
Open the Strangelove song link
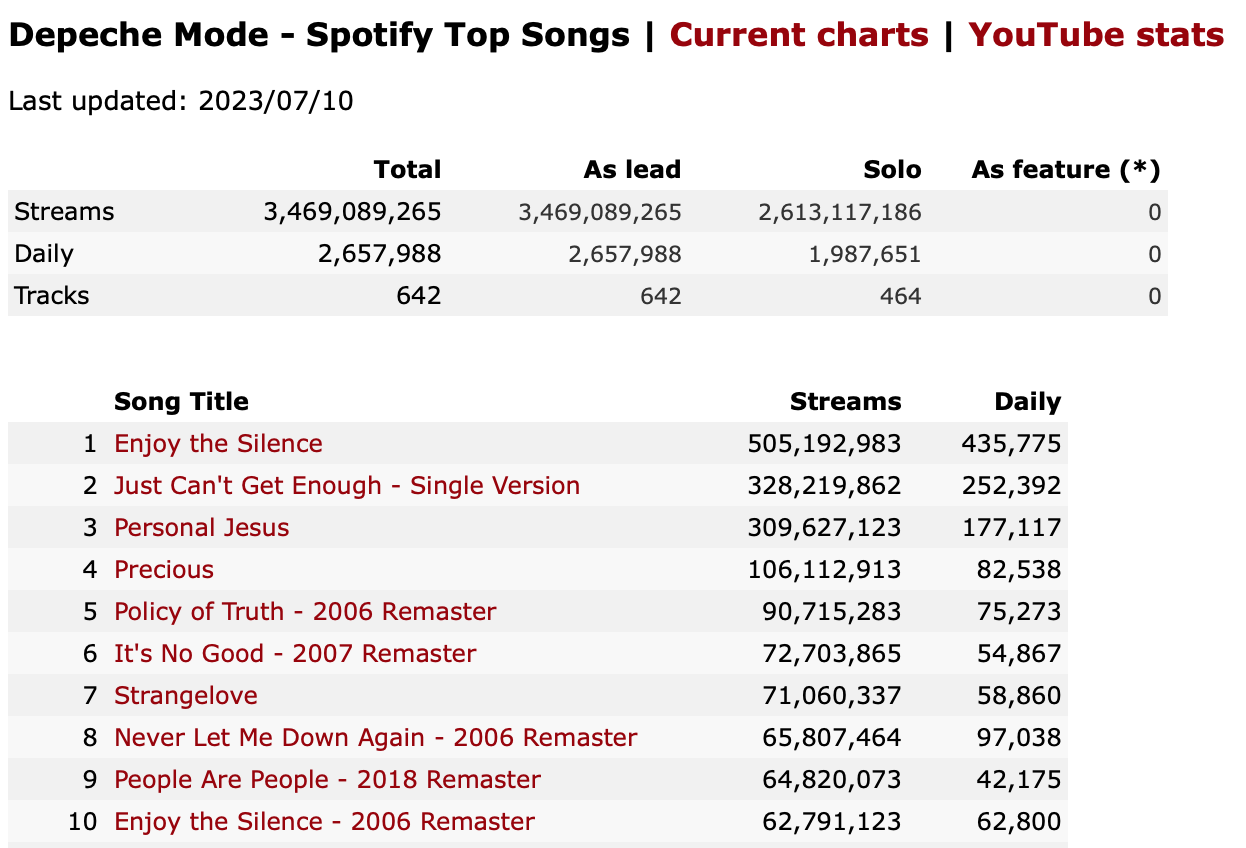pos(186,696)
